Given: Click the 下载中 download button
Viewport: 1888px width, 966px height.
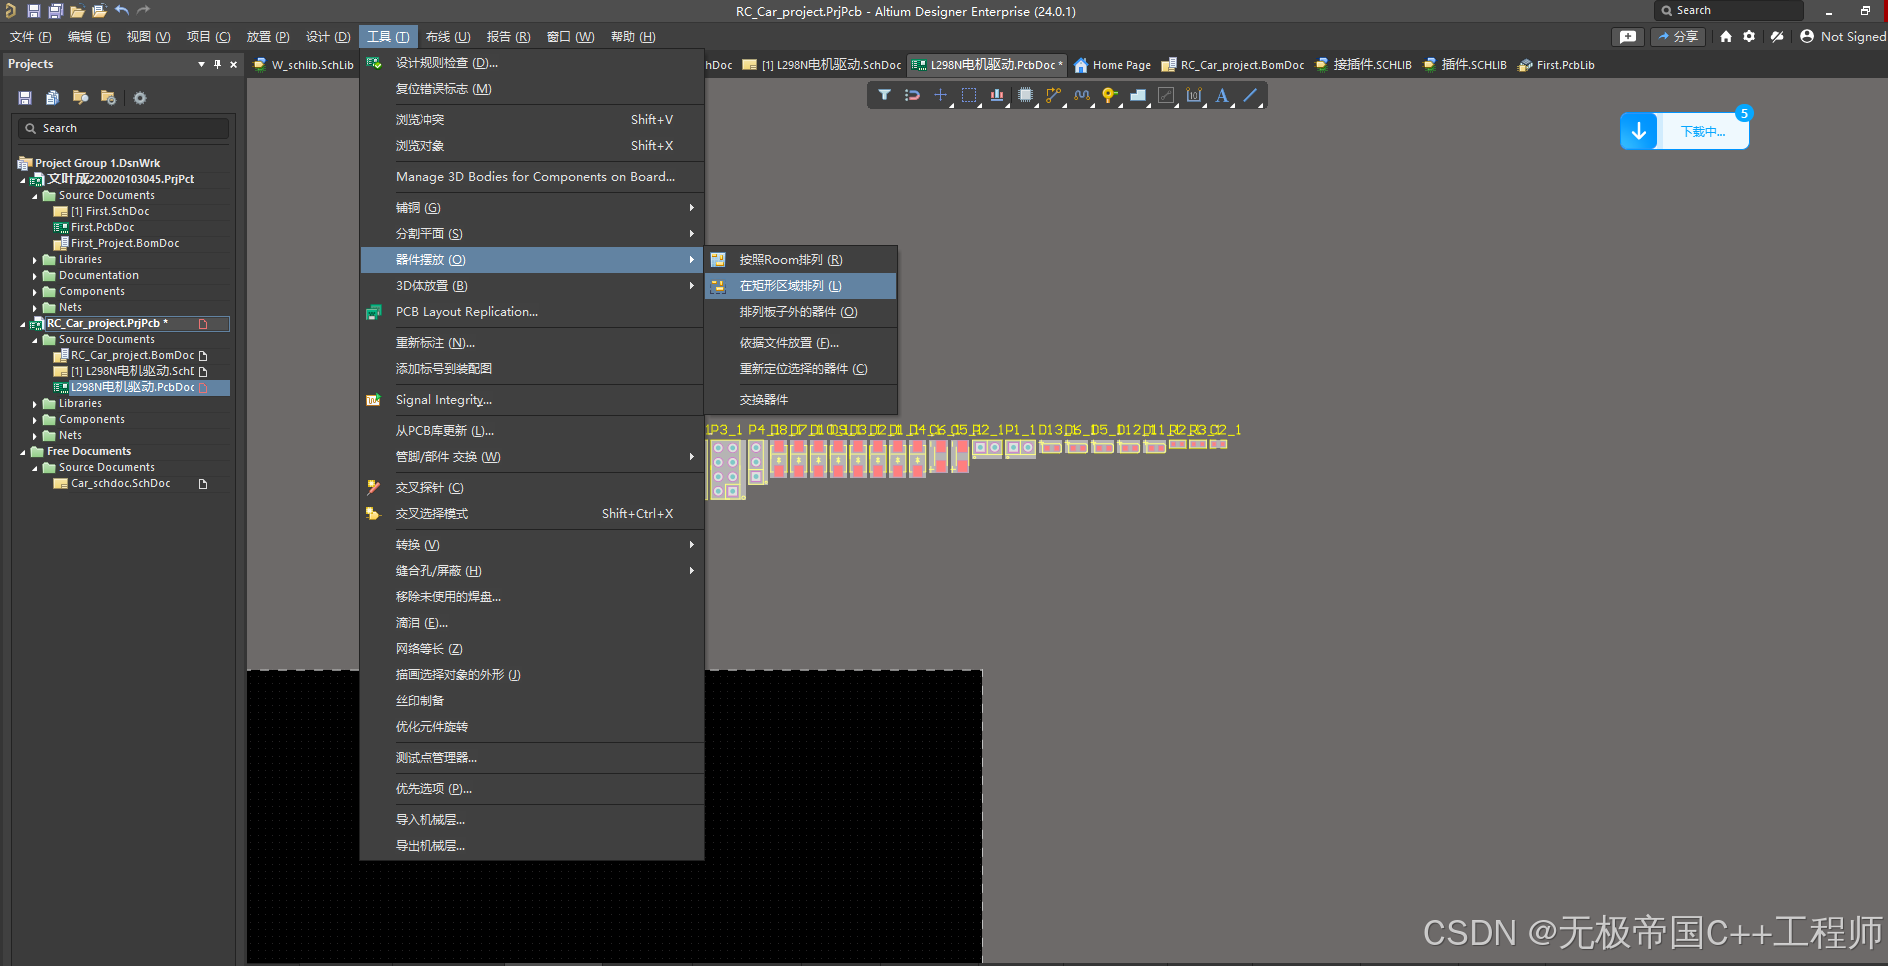Looking at the screenshot, I should (1702, 131).
